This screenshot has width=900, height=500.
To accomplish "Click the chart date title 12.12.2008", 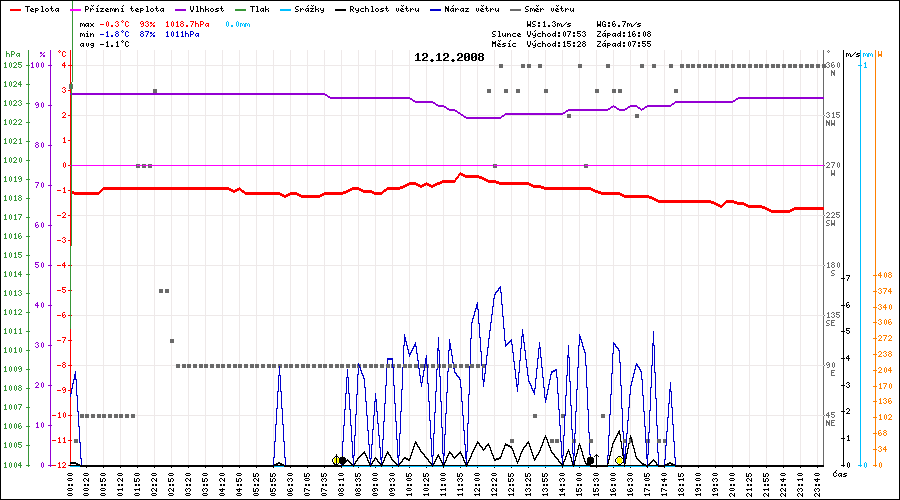I will pos(449,57).
